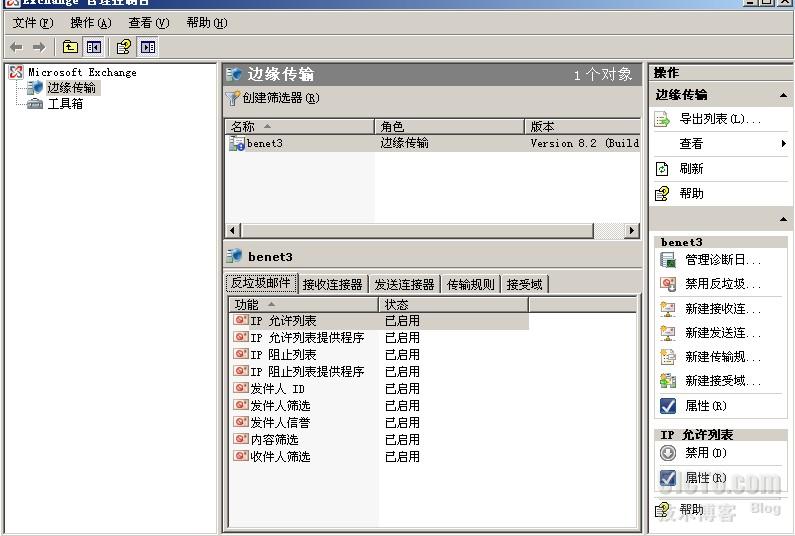Click the server list horizontal scrollbar thumb
Image resolution: width=795 pixels, height=536 pixels.
(x=417, y=231)
